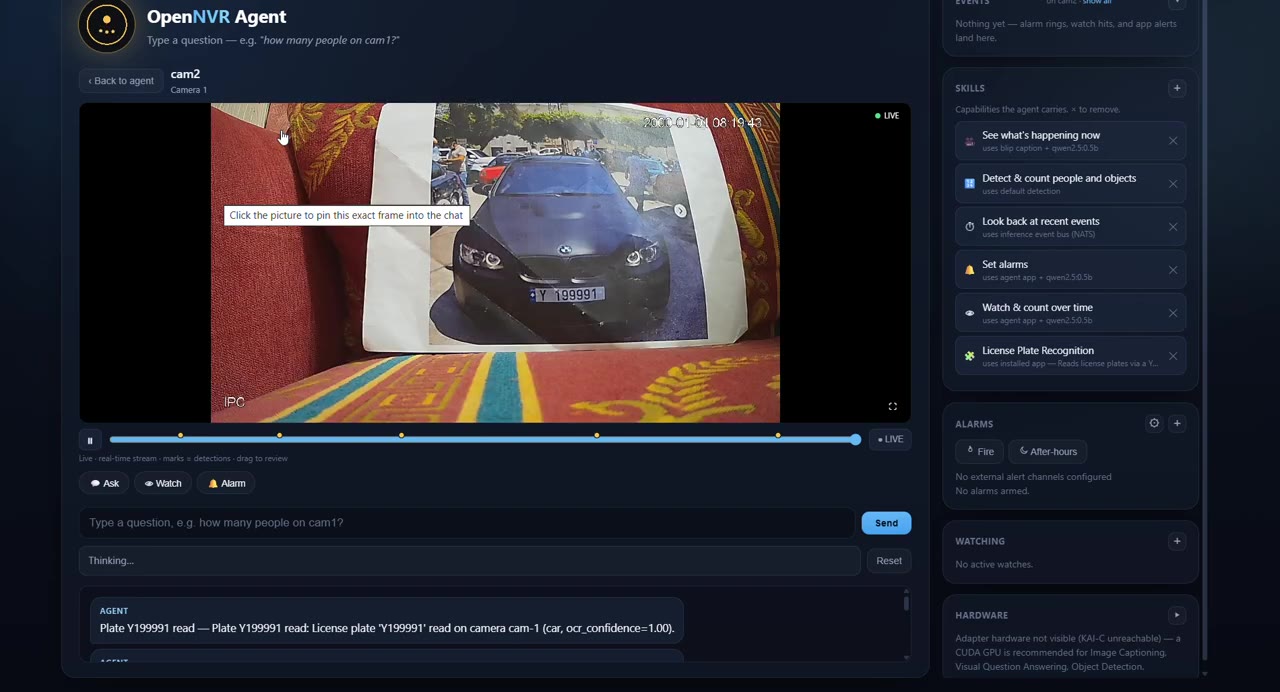Image resolution: width=1280 pixels, height=692 pixels.
Task: Open the 'Set alarms' skill card
Action: pyautogui.click(x=1070, y=270)
